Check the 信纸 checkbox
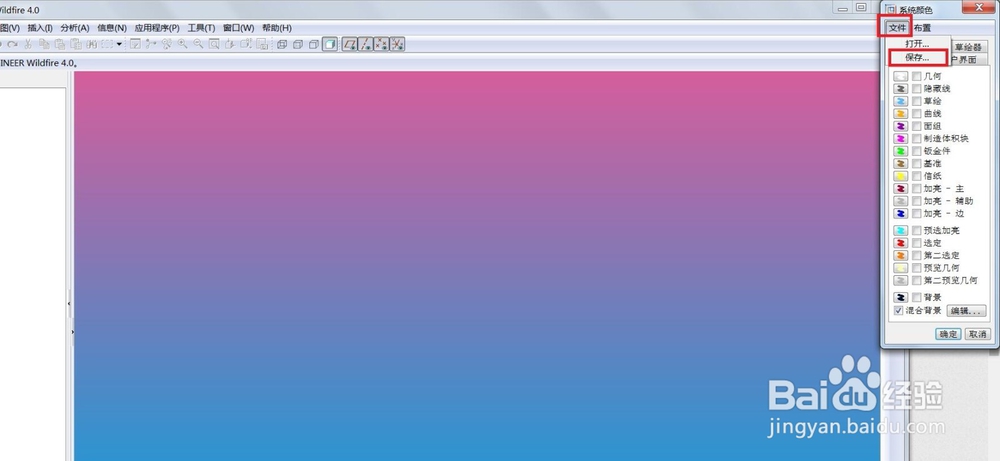Viewport: 1000px width, 461px height. (x=916, y=176)
